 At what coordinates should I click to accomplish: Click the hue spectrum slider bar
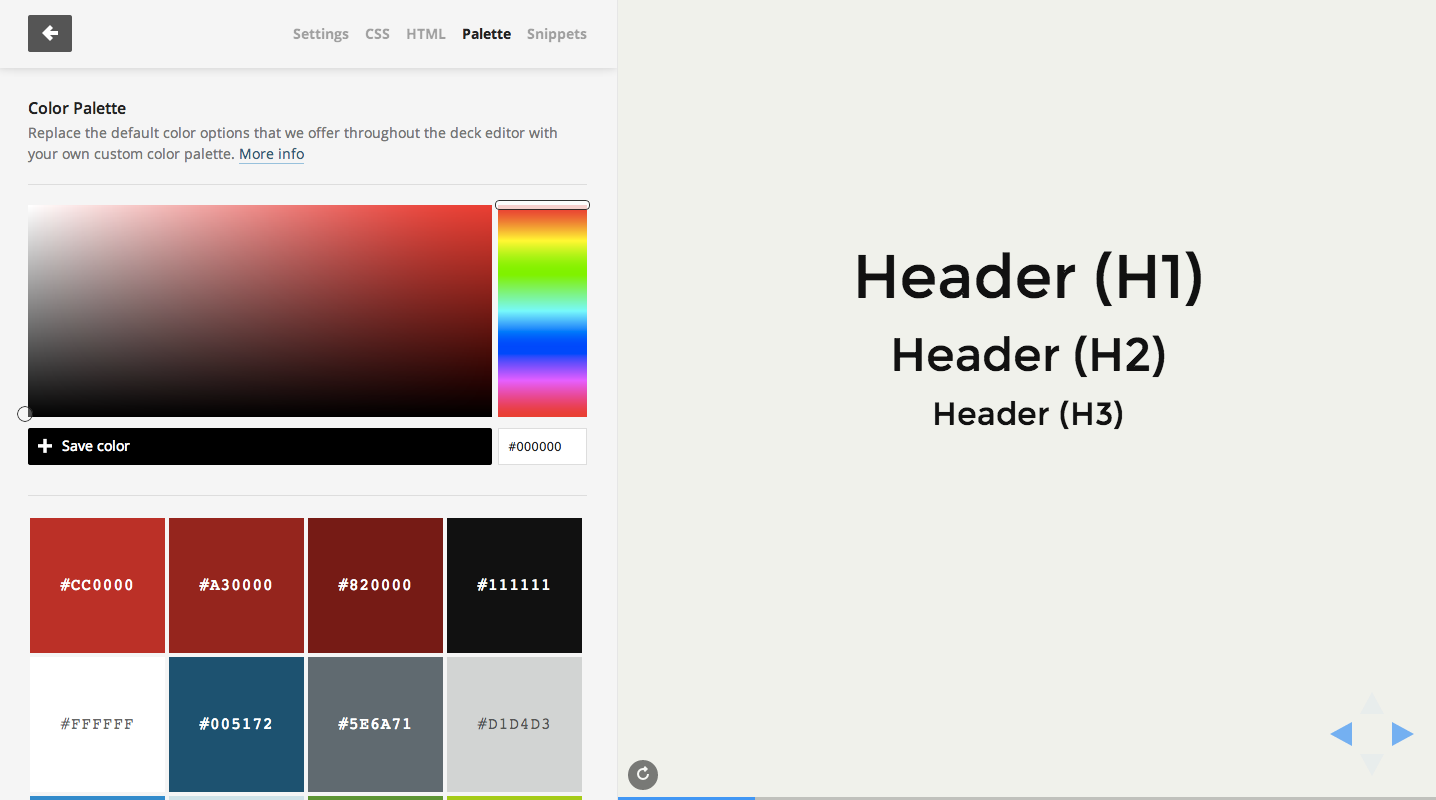click(x=542, y=311)
